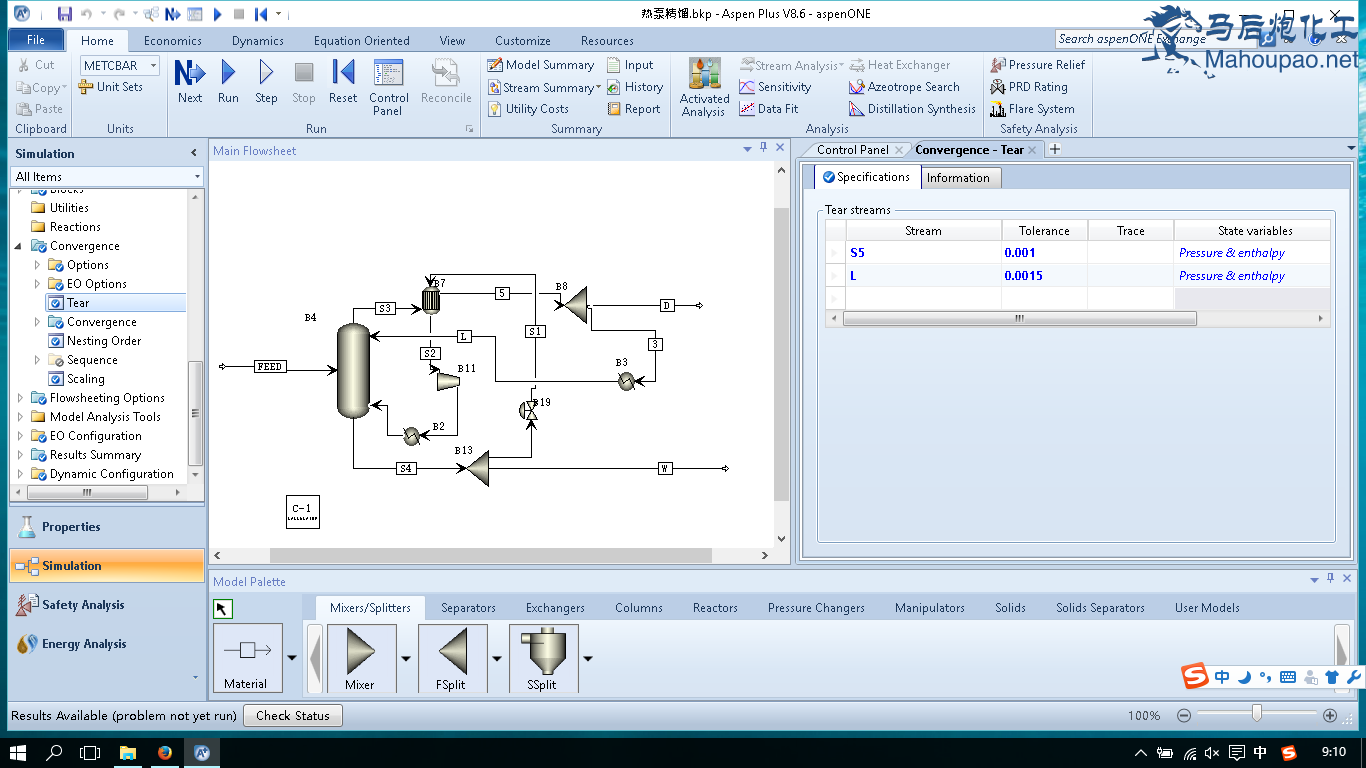Expand Flowsheeting Options tree node

[x=21, y=398]
